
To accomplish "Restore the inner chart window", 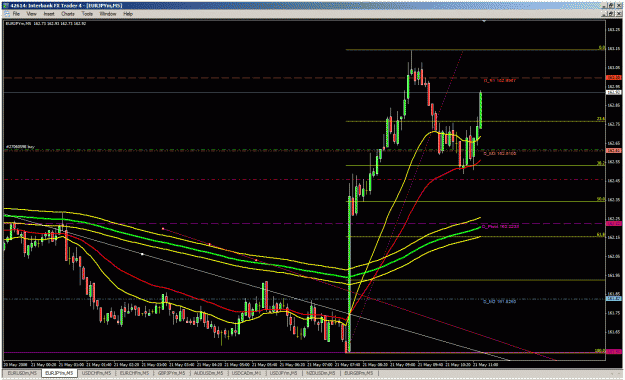I will tap(612, 14).
